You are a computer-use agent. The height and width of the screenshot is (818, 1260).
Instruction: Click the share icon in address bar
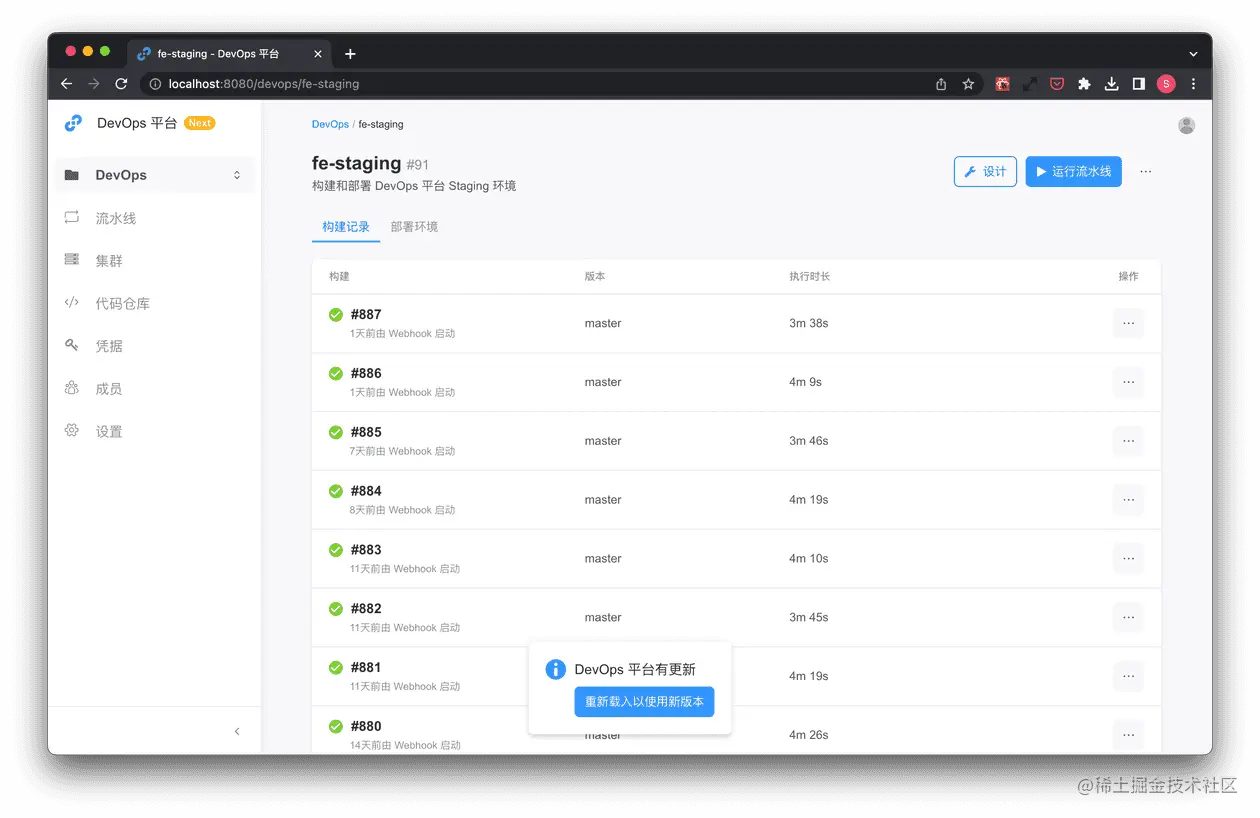(x=941, y=84)
